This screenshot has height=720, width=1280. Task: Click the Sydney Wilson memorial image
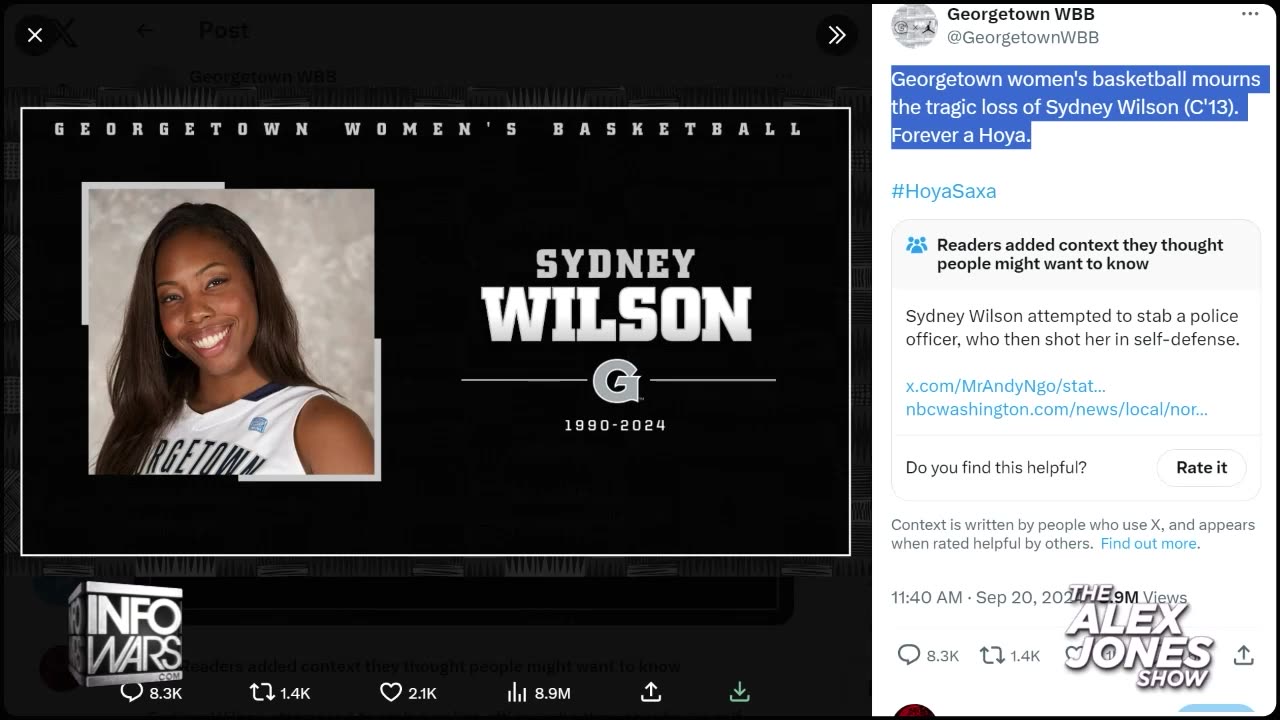click(x=435, y=331)
